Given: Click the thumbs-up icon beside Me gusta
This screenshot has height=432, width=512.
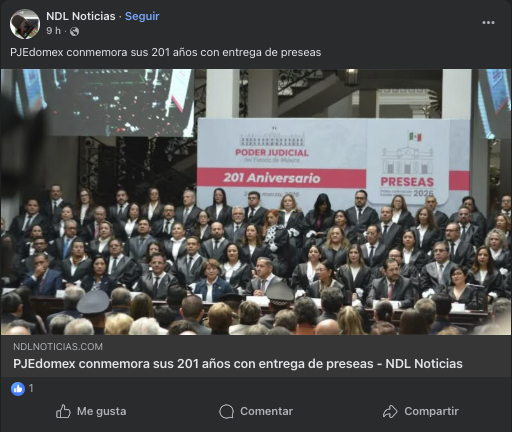Looking at the screenshot, I should click(x=63, y=411).
